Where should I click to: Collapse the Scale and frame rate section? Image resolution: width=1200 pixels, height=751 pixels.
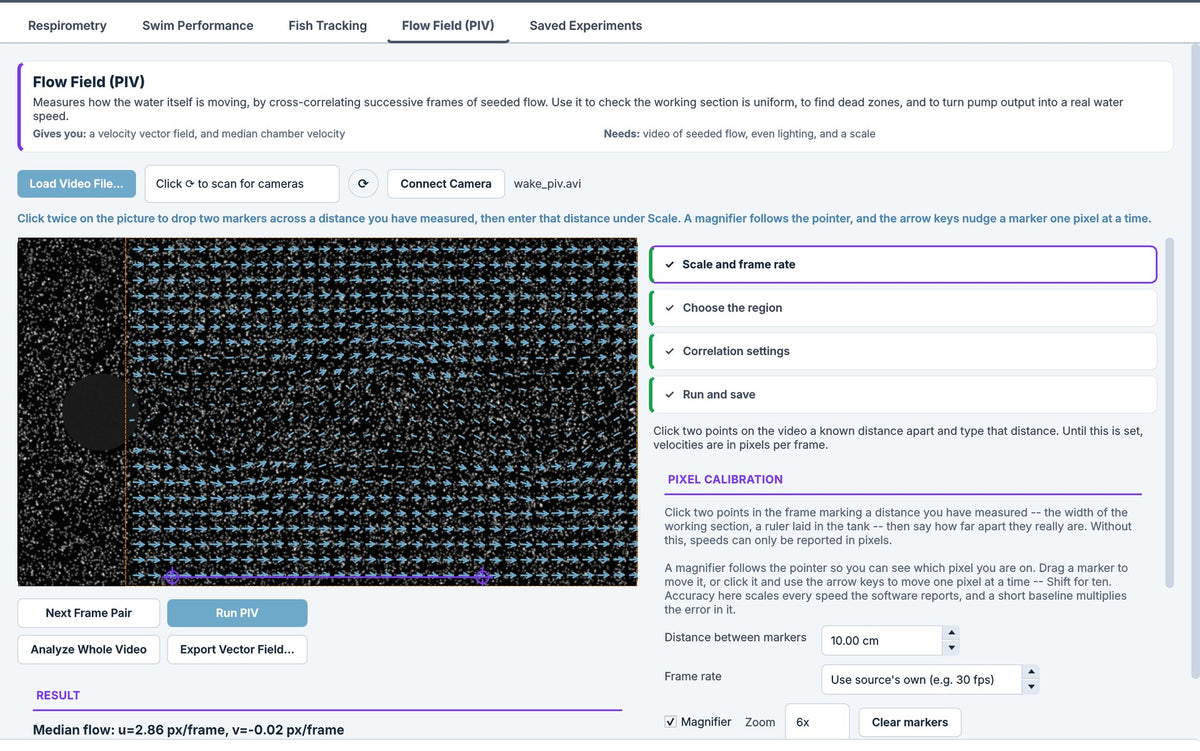[x=903, y=265]
